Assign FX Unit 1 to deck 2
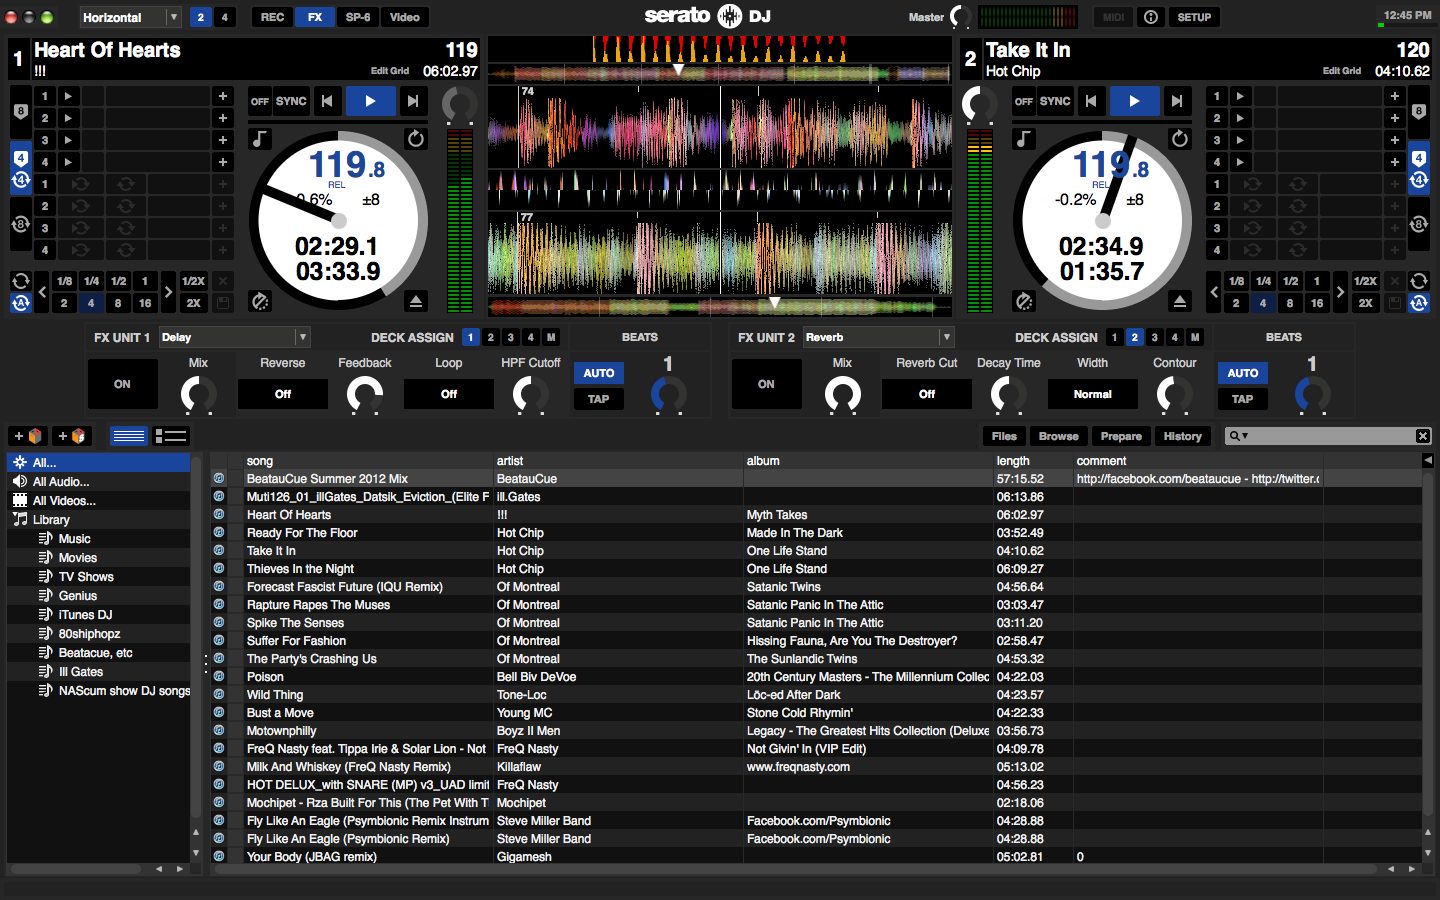Image resolution: width=1440 pixels, height=900 pixels. 490,337
